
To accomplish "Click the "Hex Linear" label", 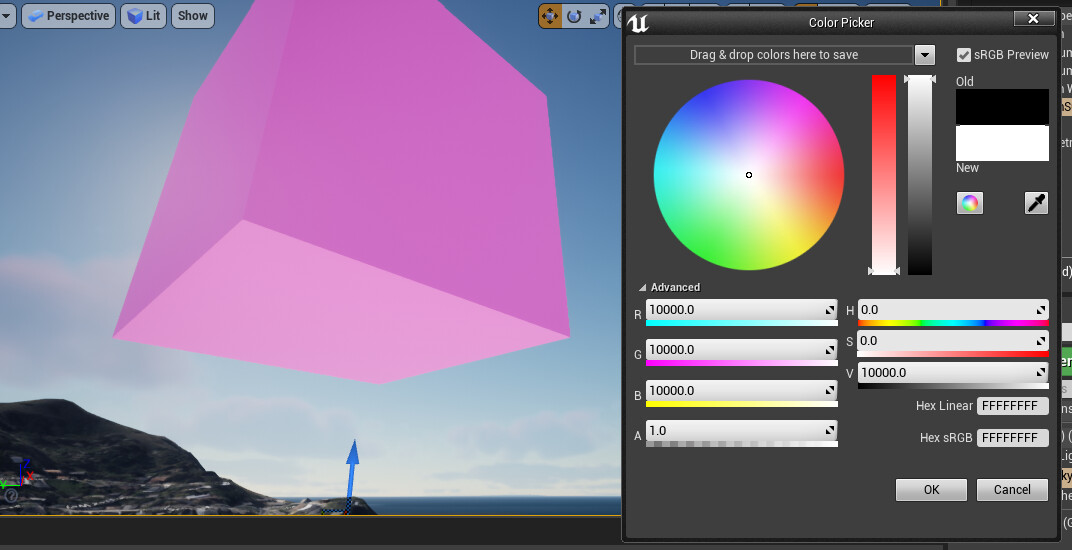I will pyautogui.click(x=944, y=406).
